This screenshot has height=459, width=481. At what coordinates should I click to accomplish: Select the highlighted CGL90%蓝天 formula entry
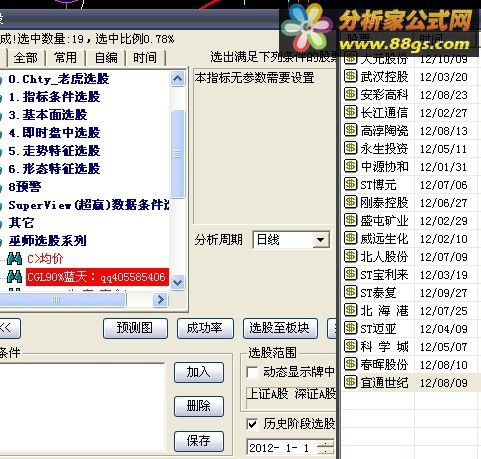coord(97,277)
